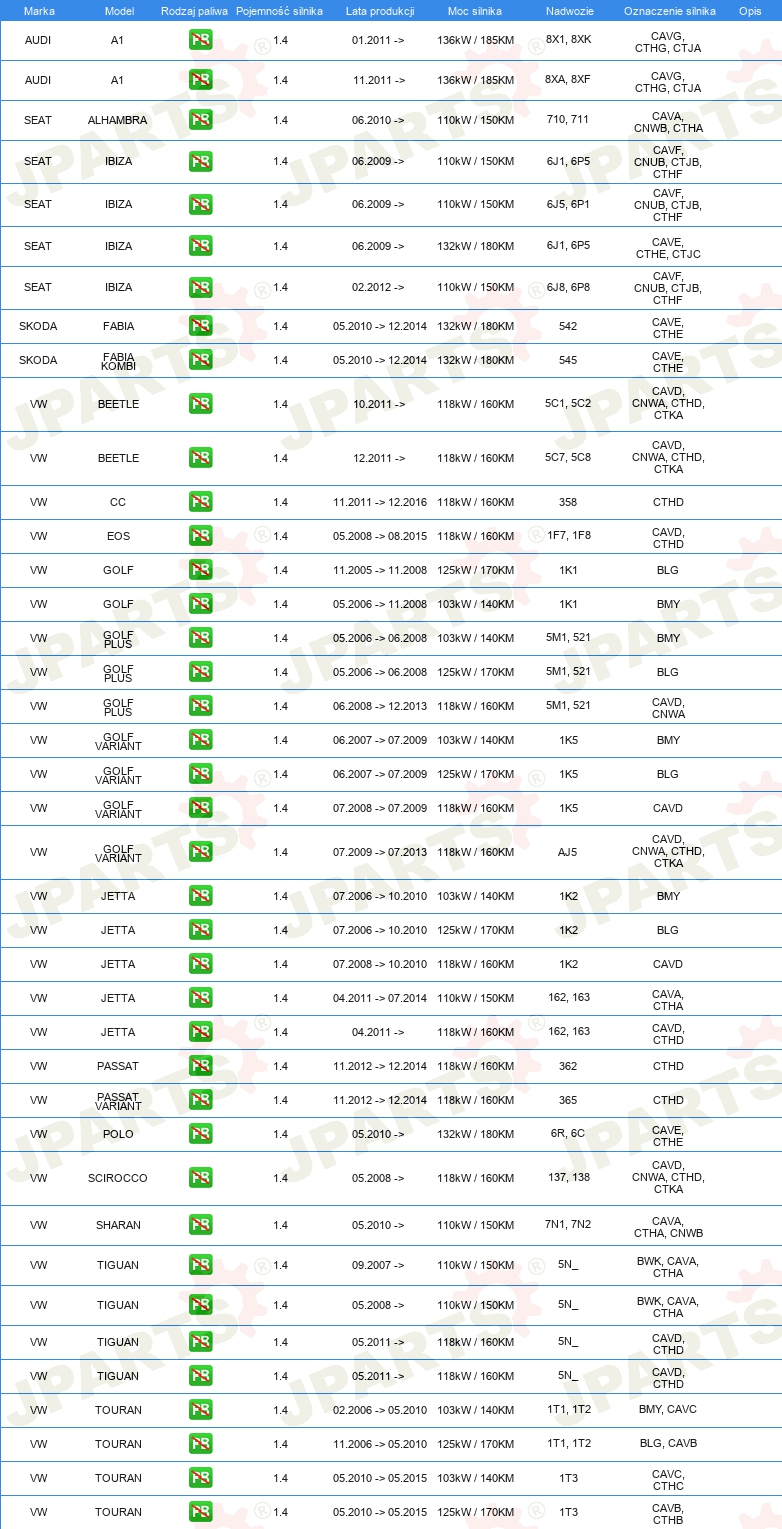Click fuel type icon in VW Polo row
The width and height of the screenshot is (782, 1529).
(x=200, y=1134)
